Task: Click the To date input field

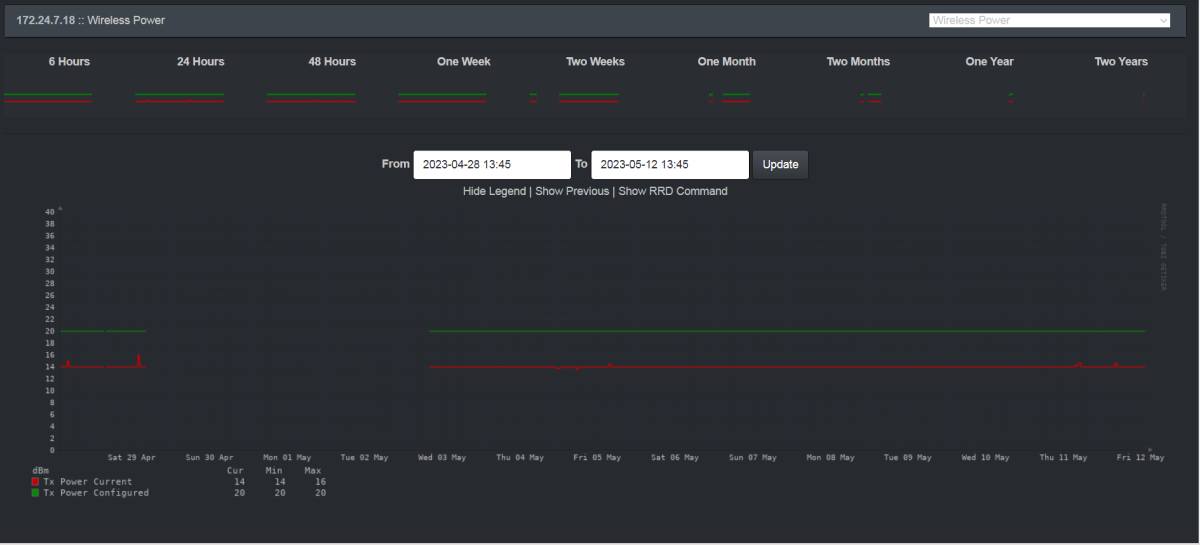Action: 670,164
